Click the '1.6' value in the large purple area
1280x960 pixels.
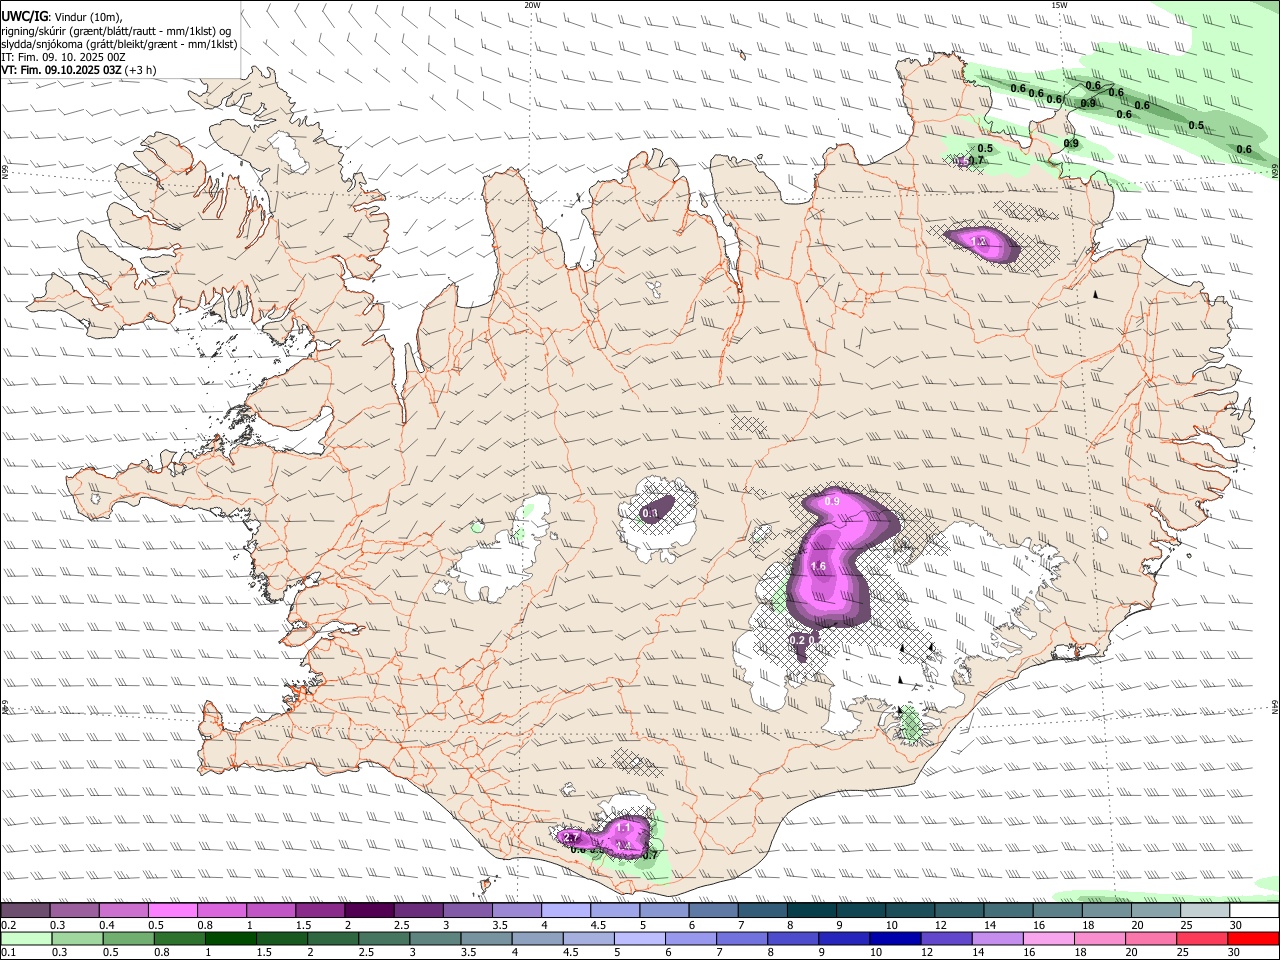coord(818,567)
